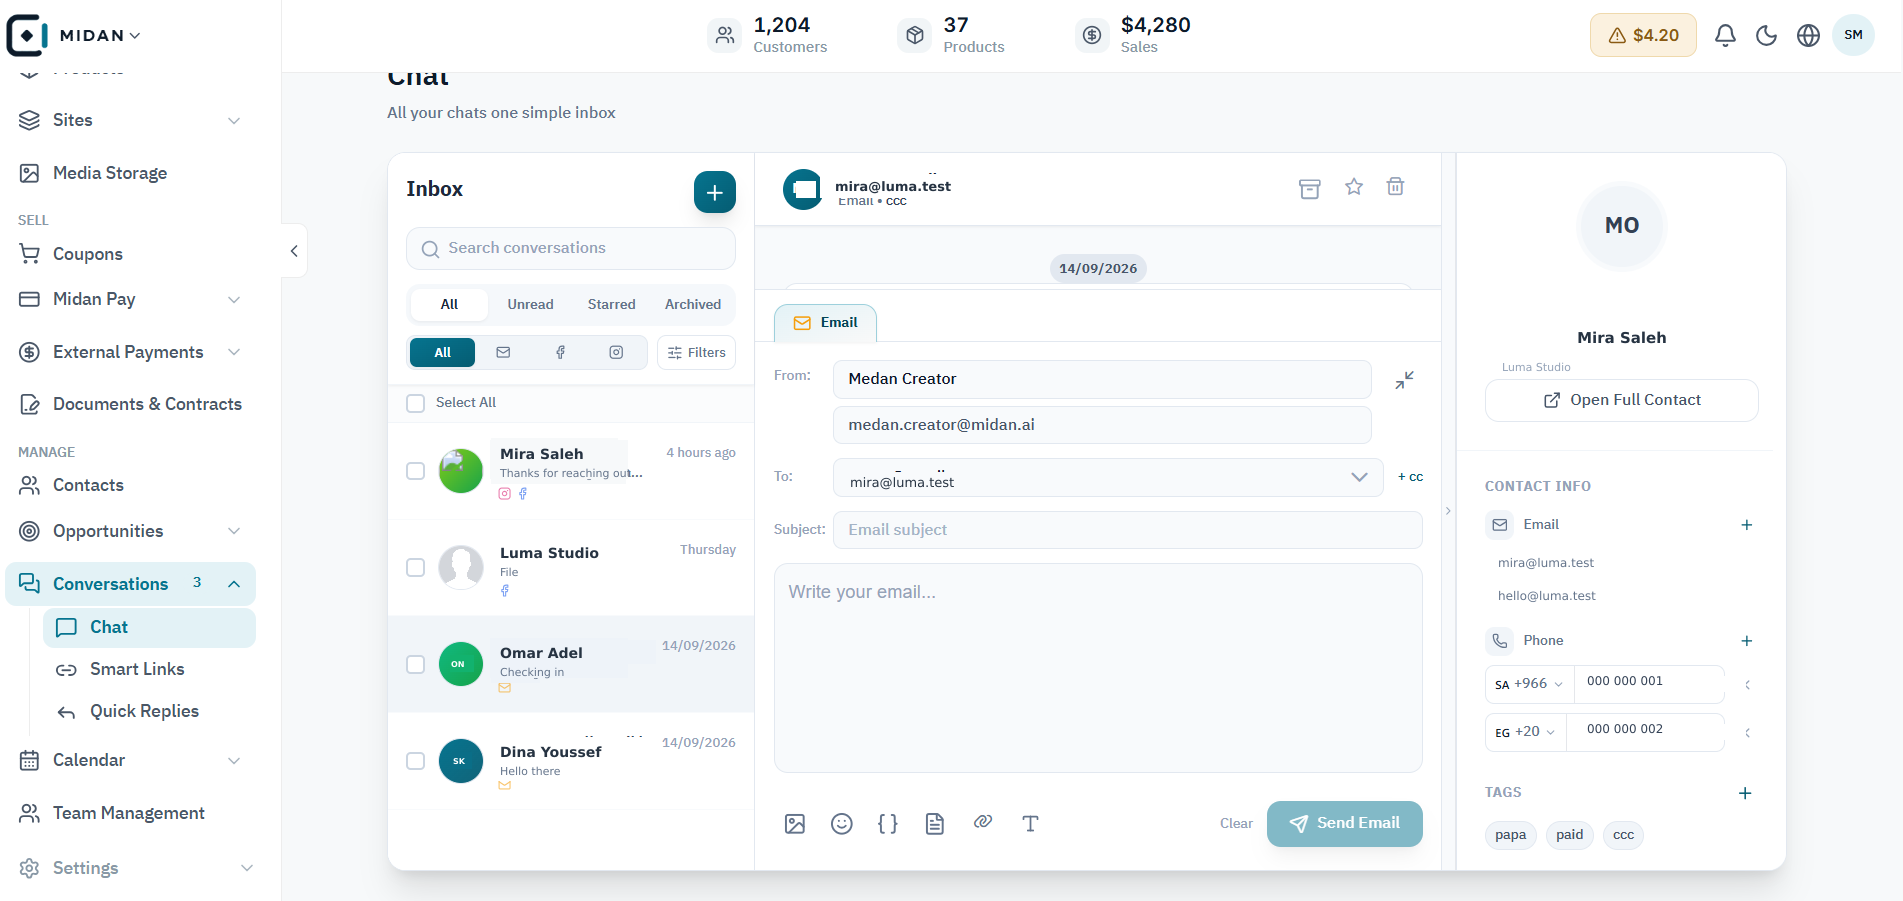Open Team Management in sidebar

tap(130, 813)
